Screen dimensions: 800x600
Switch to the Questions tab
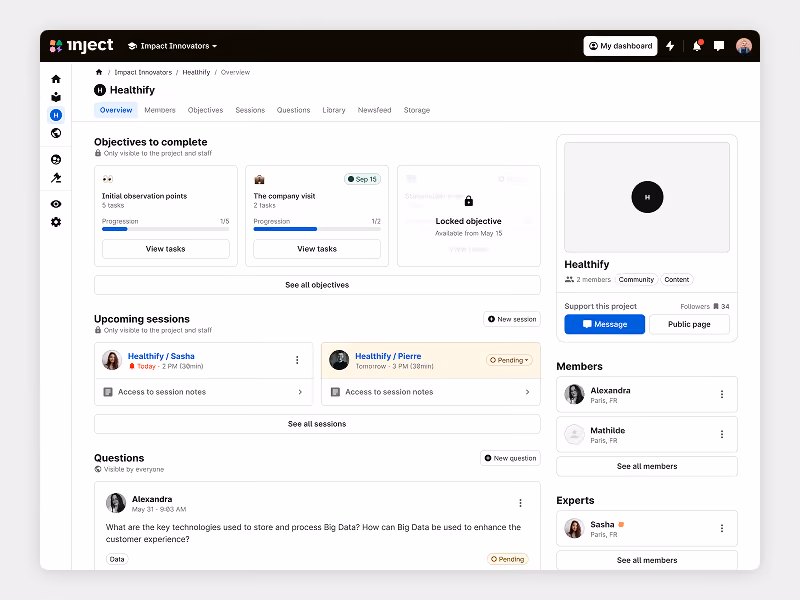tap(293, 110)
